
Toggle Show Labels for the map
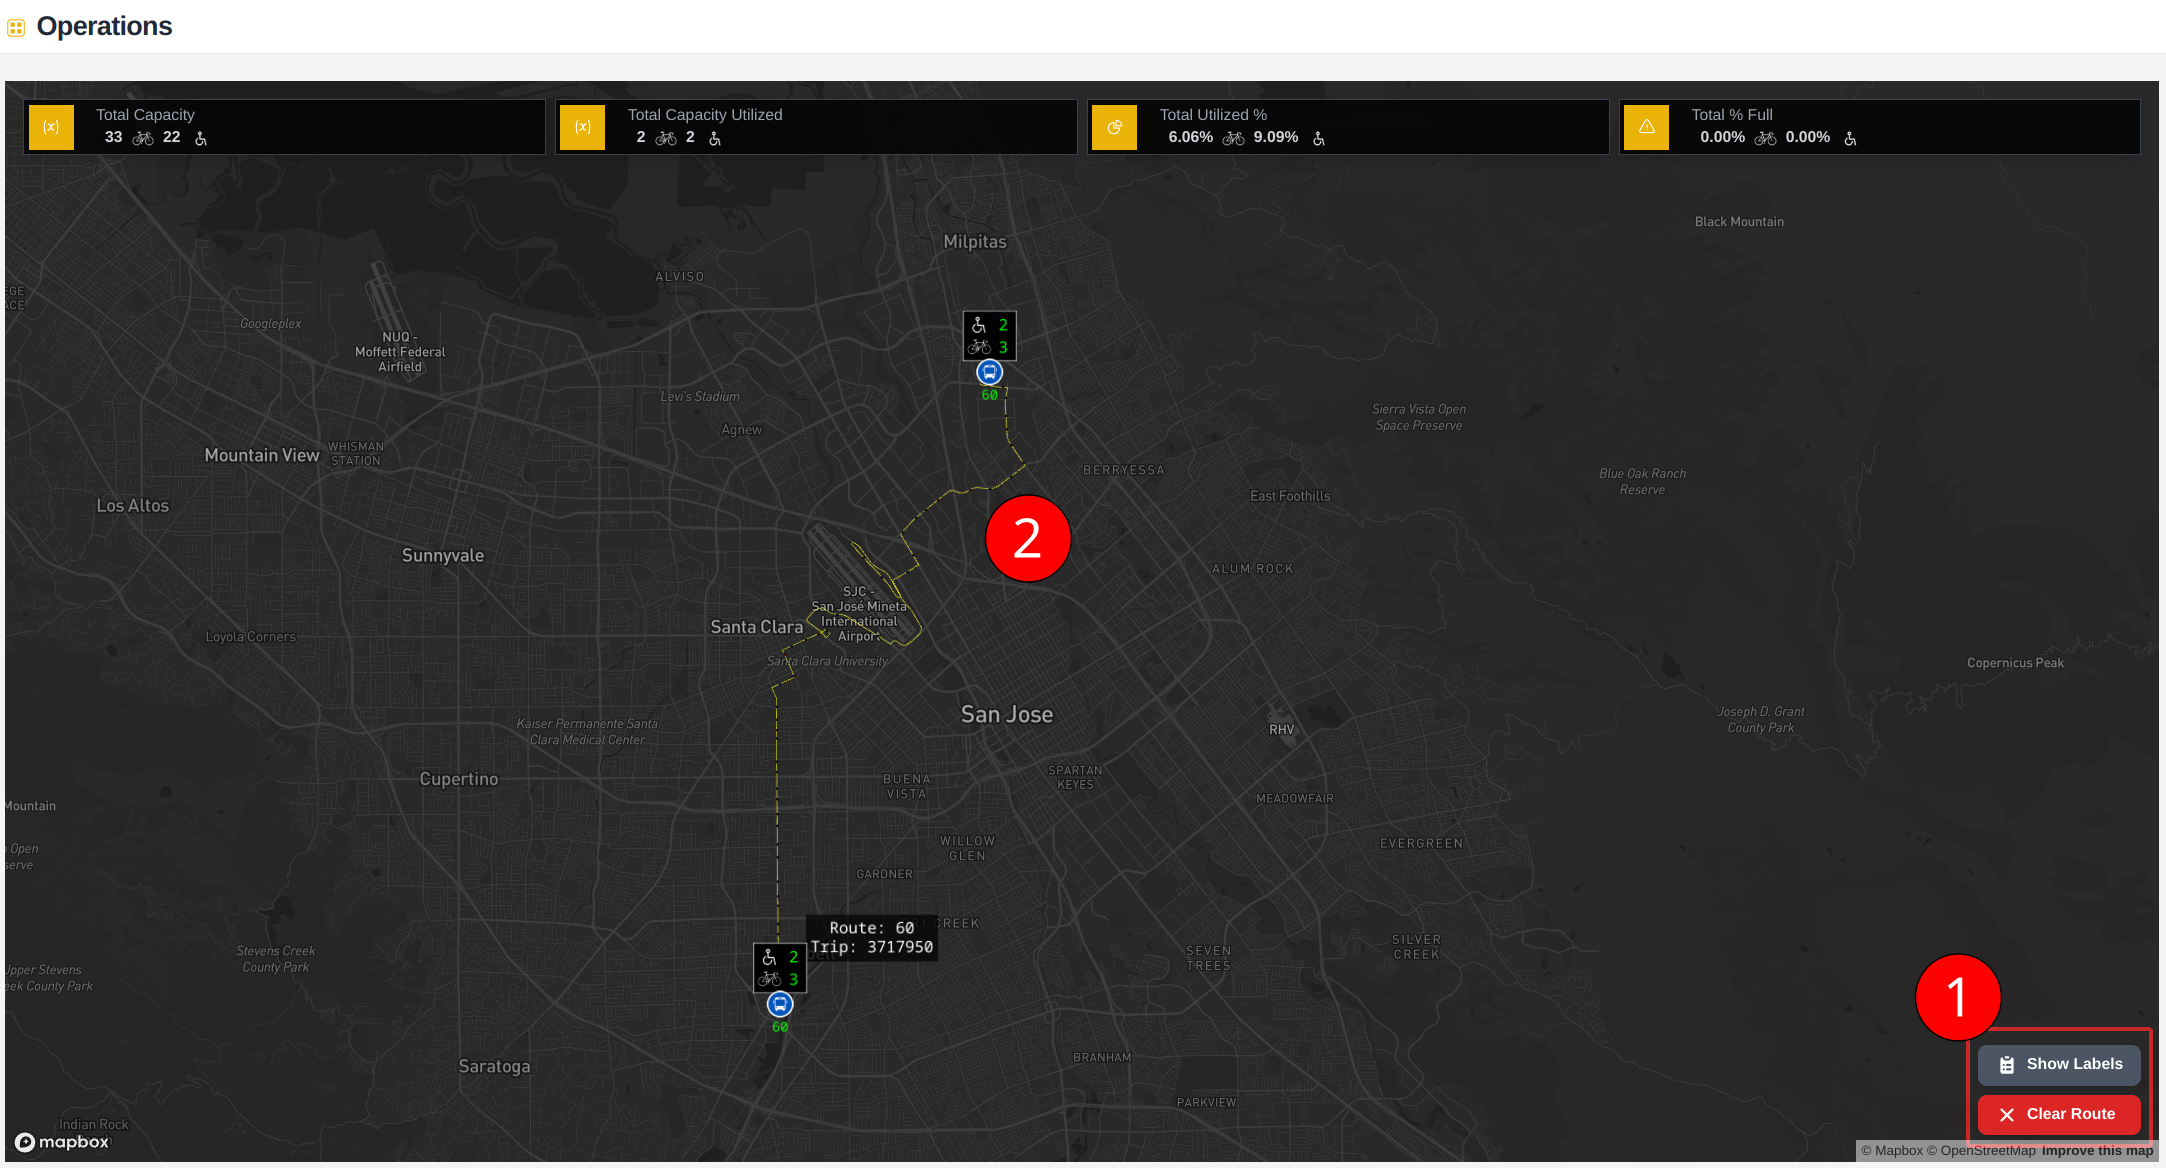tap(2059, 1064)
